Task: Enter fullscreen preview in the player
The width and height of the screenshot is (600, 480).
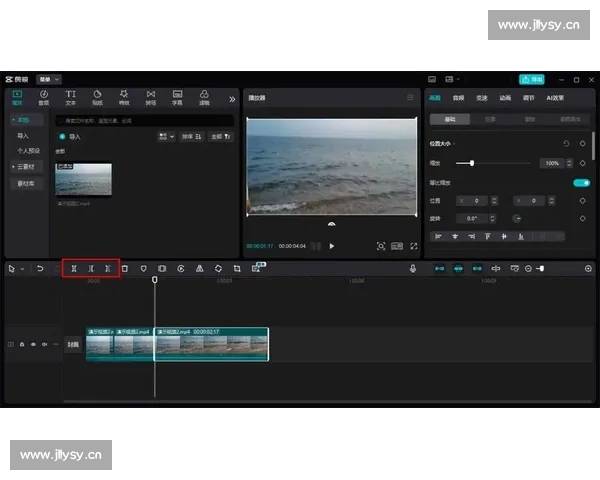Action: click(413, 245)
